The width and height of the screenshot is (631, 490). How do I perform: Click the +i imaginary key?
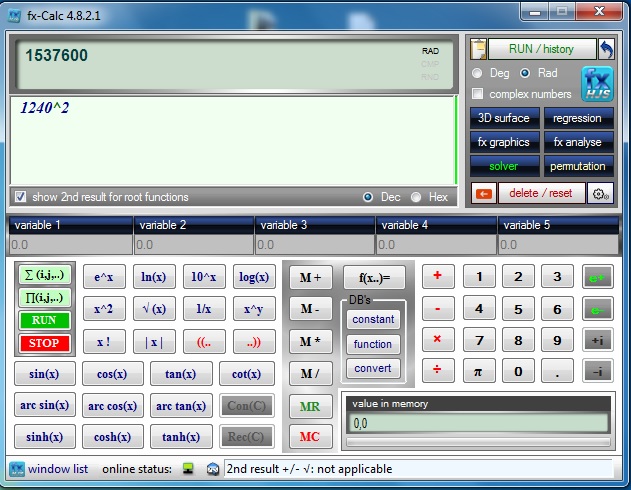click(598, 340)
